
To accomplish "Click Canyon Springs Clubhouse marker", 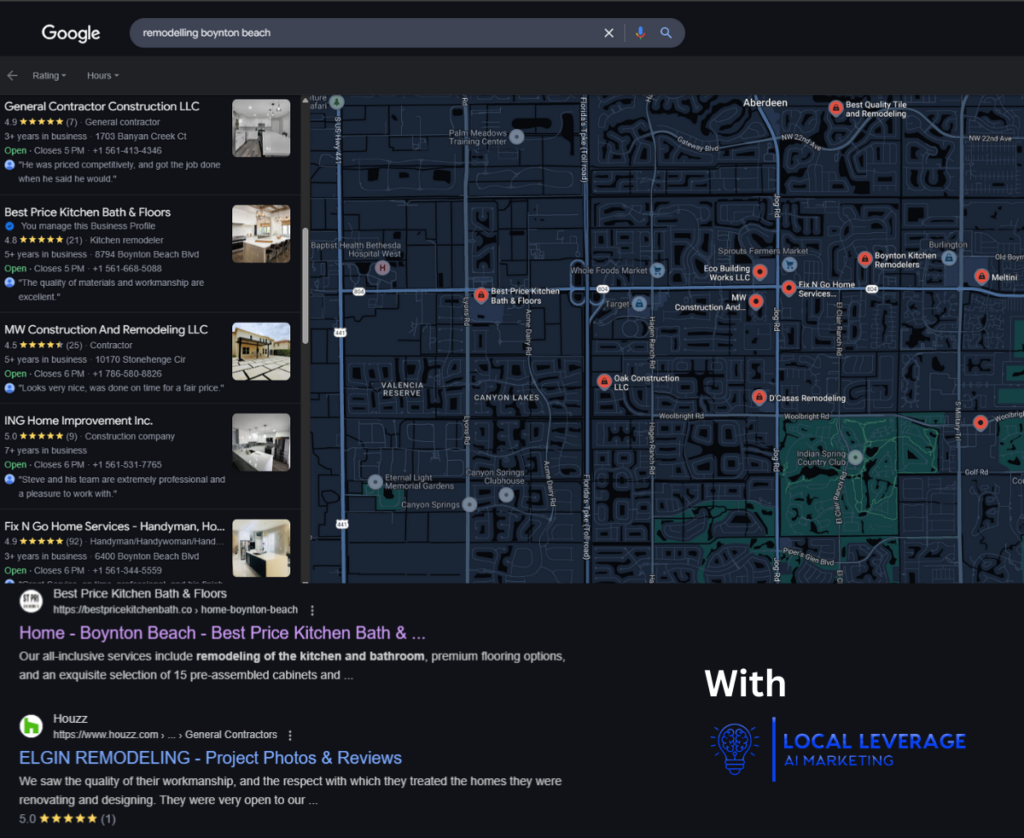I will point(506,495).
